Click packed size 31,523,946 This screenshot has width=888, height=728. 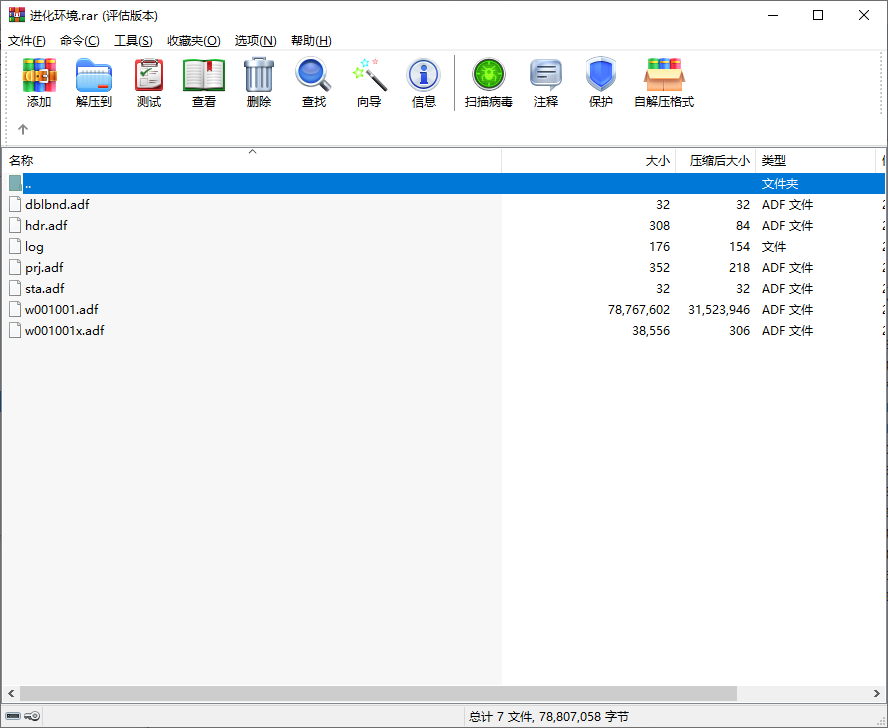719,309
